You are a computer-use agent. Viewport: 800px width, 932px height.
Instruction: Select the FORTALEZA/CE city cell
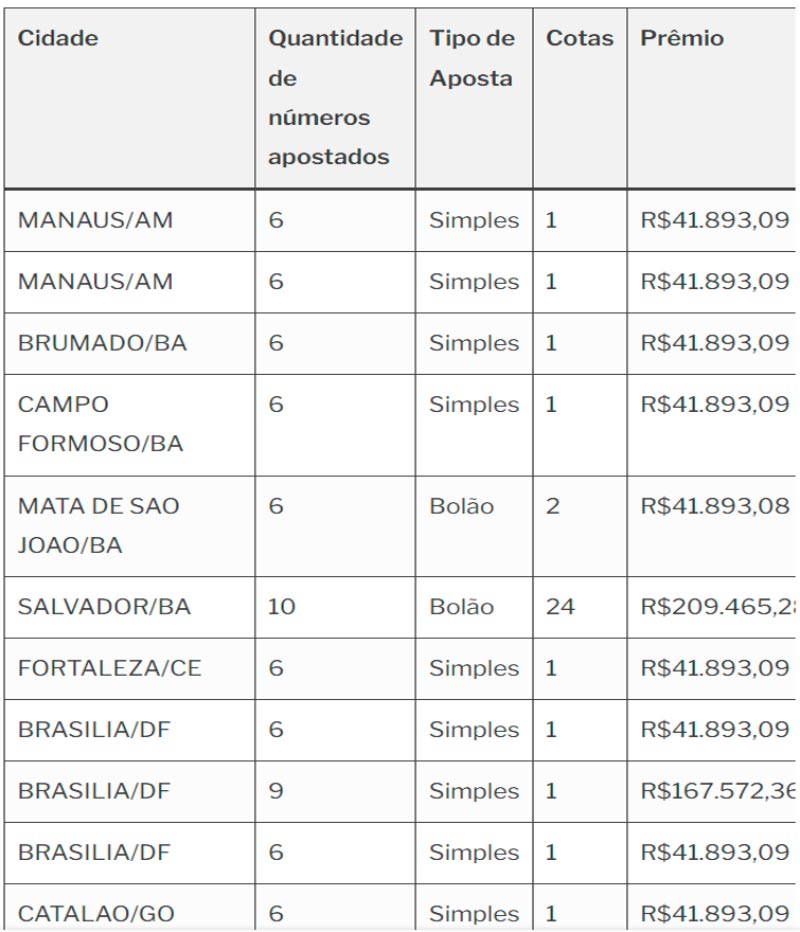109,668
